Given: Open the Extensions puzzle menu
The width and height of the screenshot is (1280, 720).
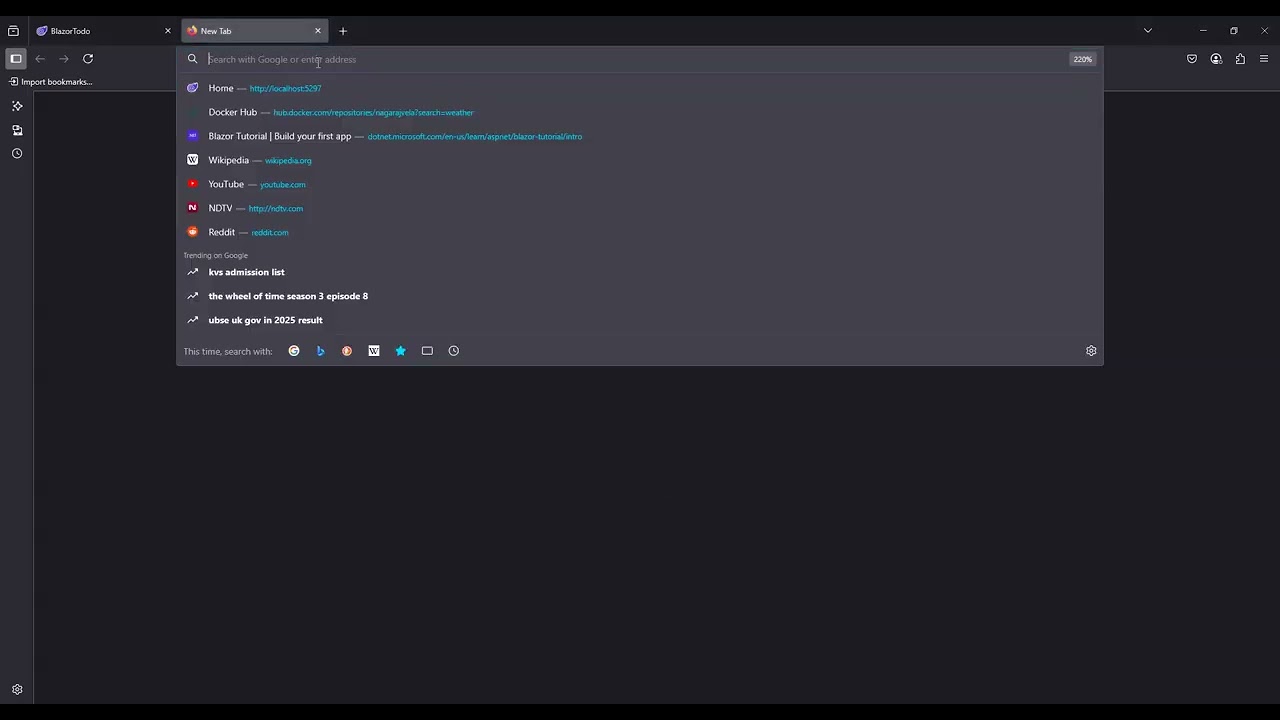Looking at the screenshot, I should coord(1240,59).
